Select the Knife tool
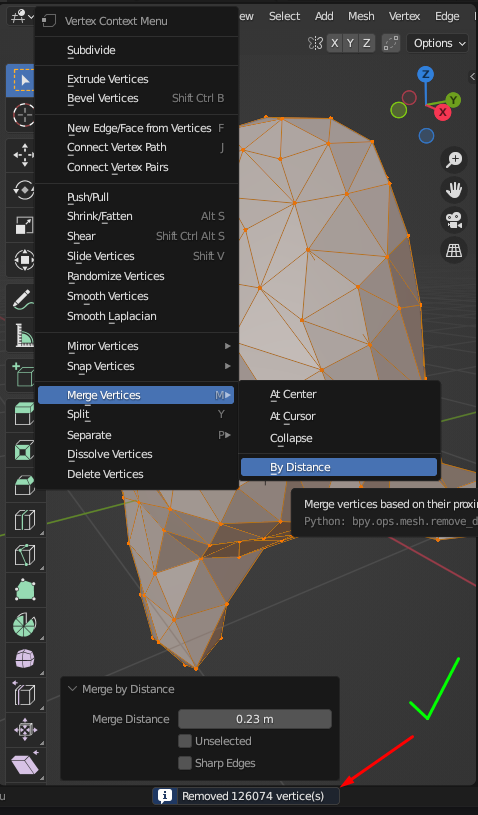478x815 pixels. click(24, 555)
